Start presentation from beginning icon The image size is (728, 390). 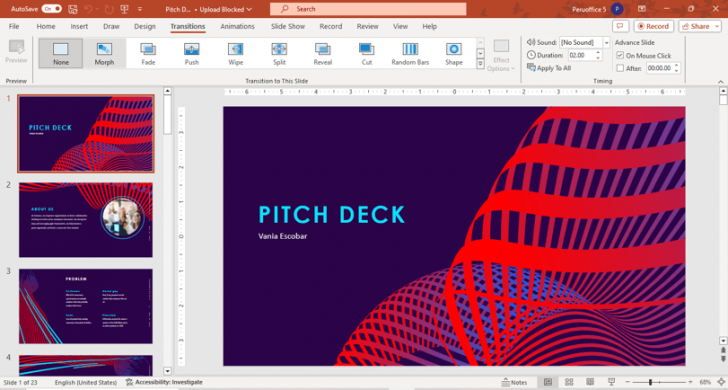pos(124,9)
